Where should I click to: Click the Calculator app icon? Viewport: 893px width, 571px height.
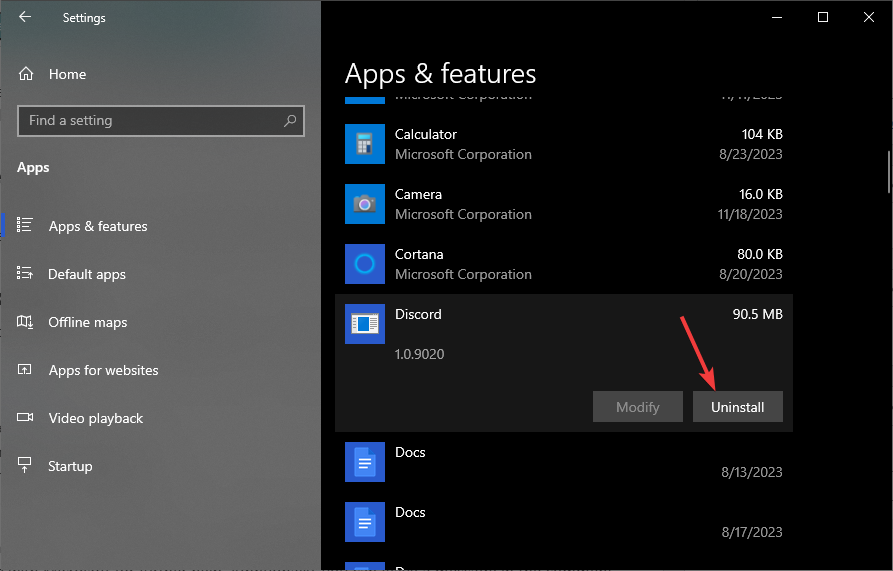365,144
